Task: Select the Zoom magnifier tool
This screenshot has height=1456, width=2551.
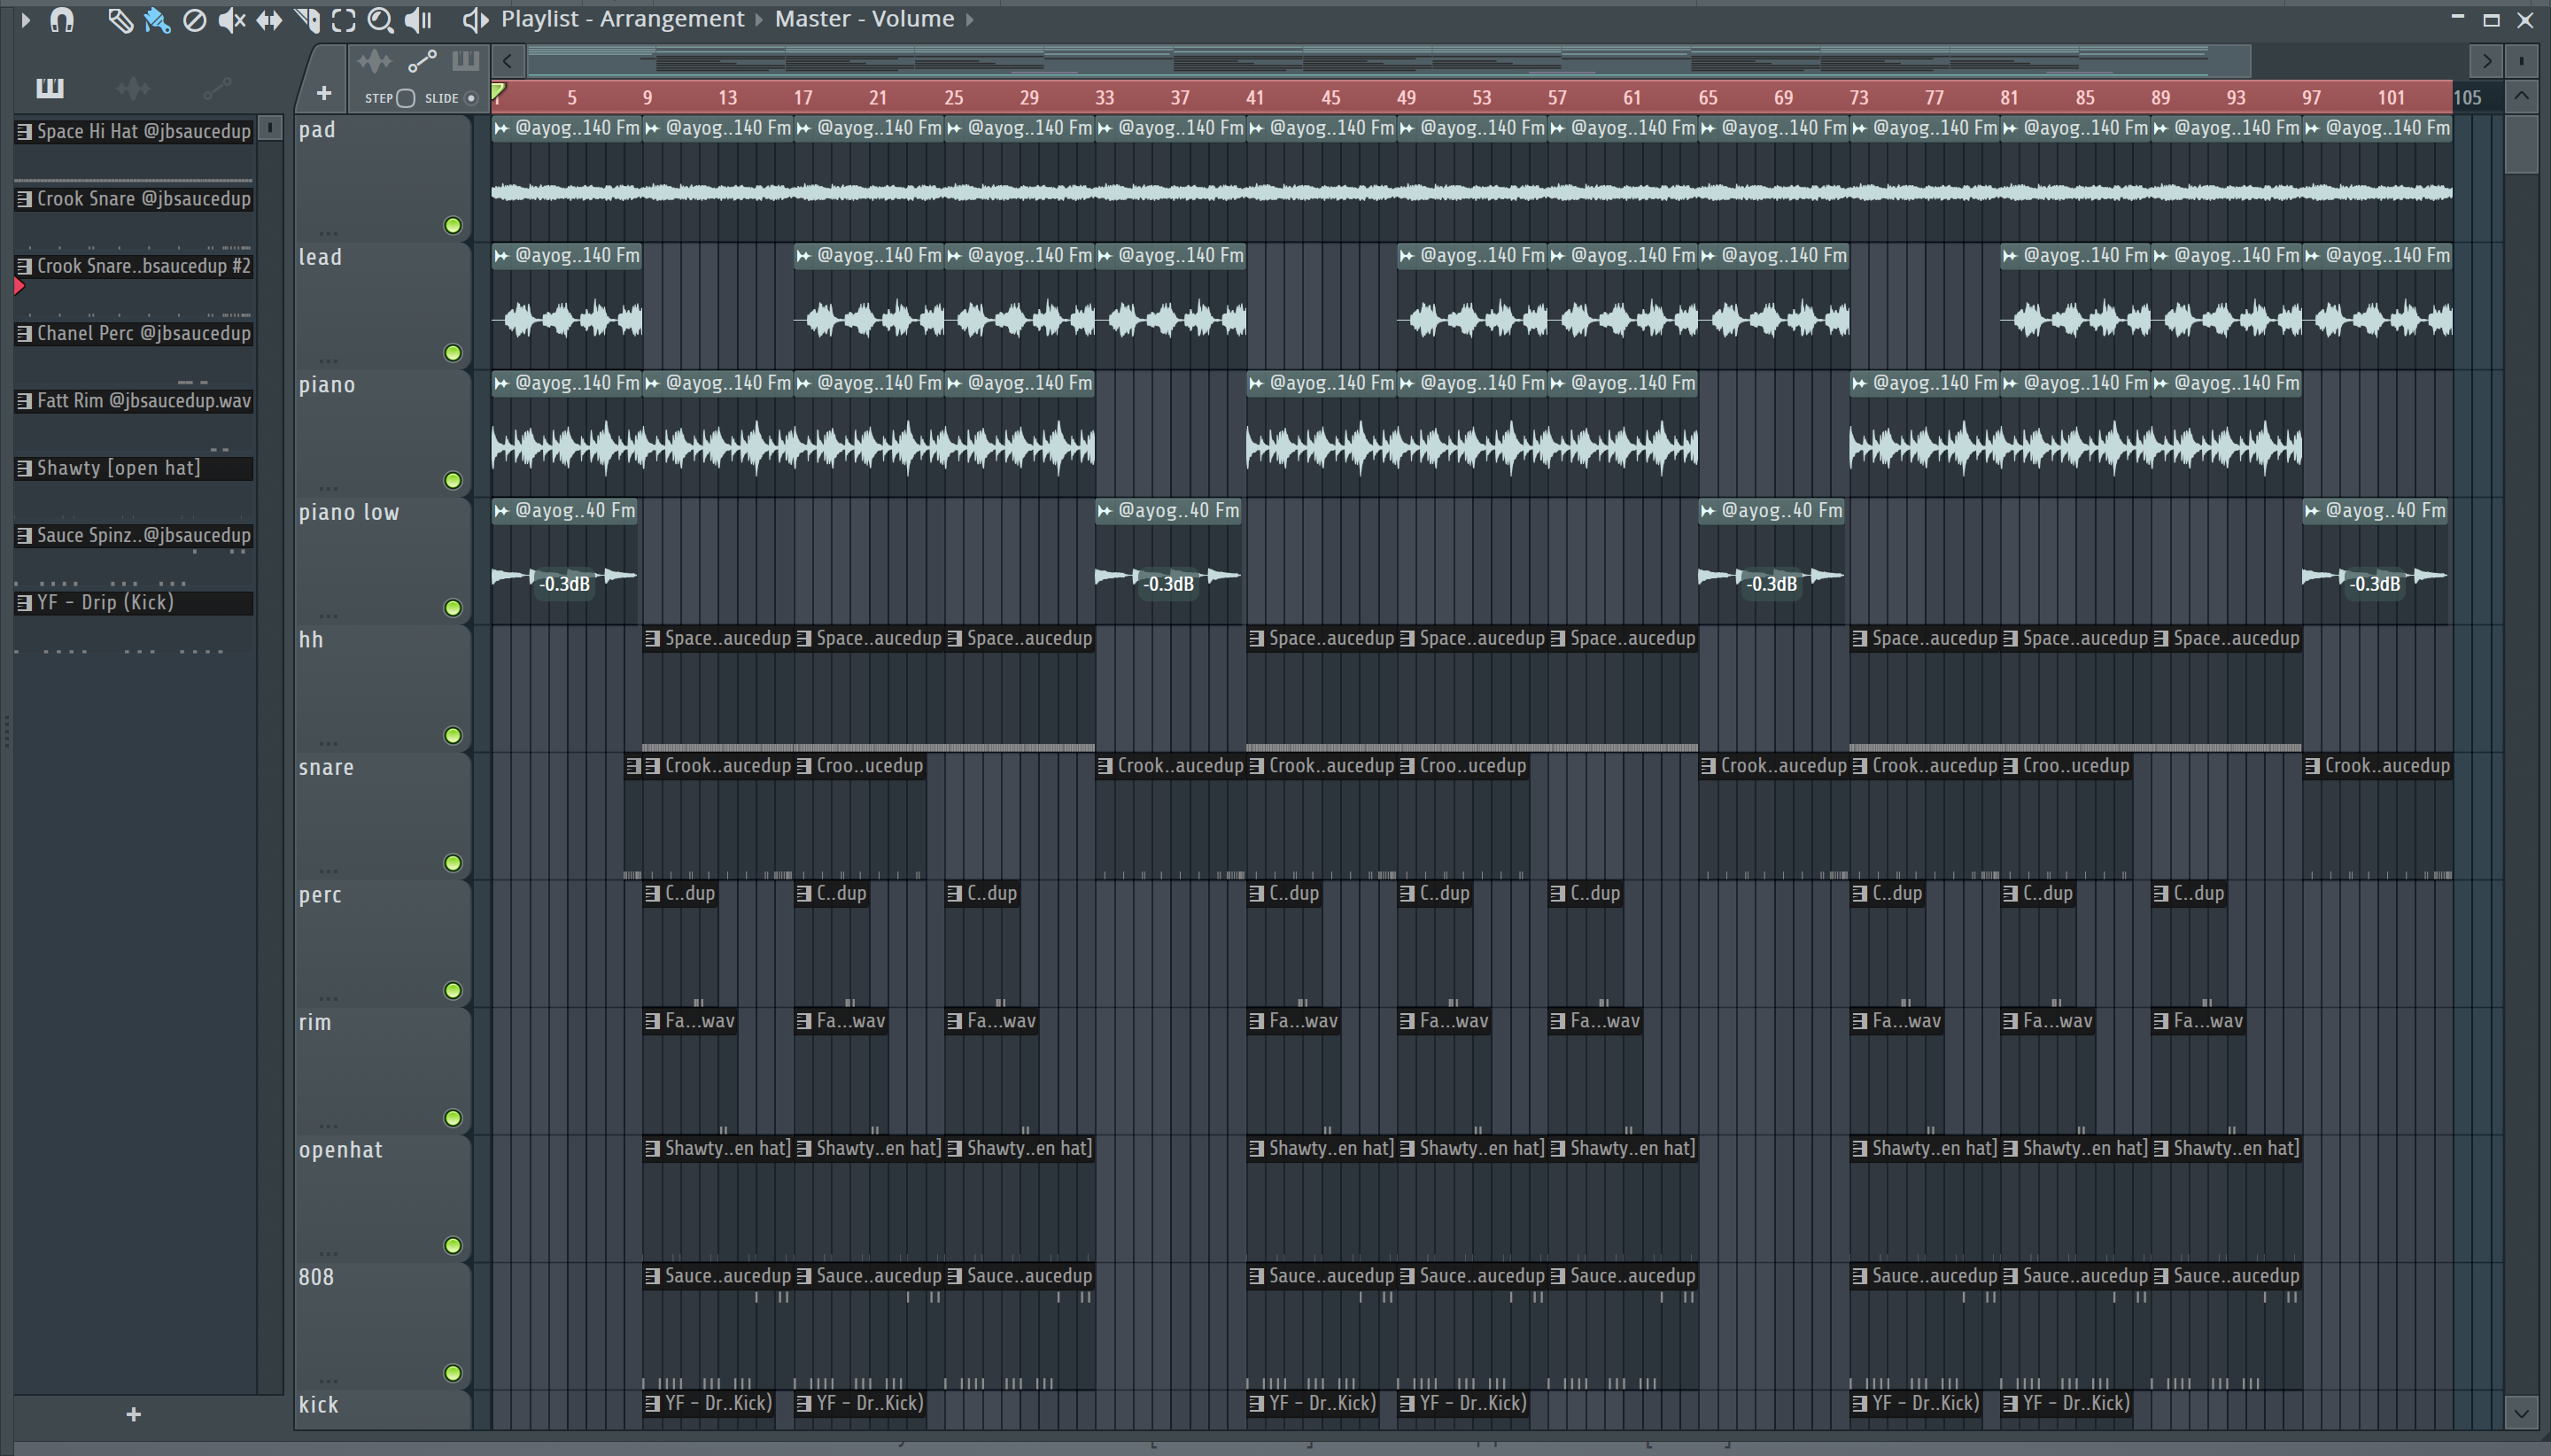Action: click(x=380, y=20)
